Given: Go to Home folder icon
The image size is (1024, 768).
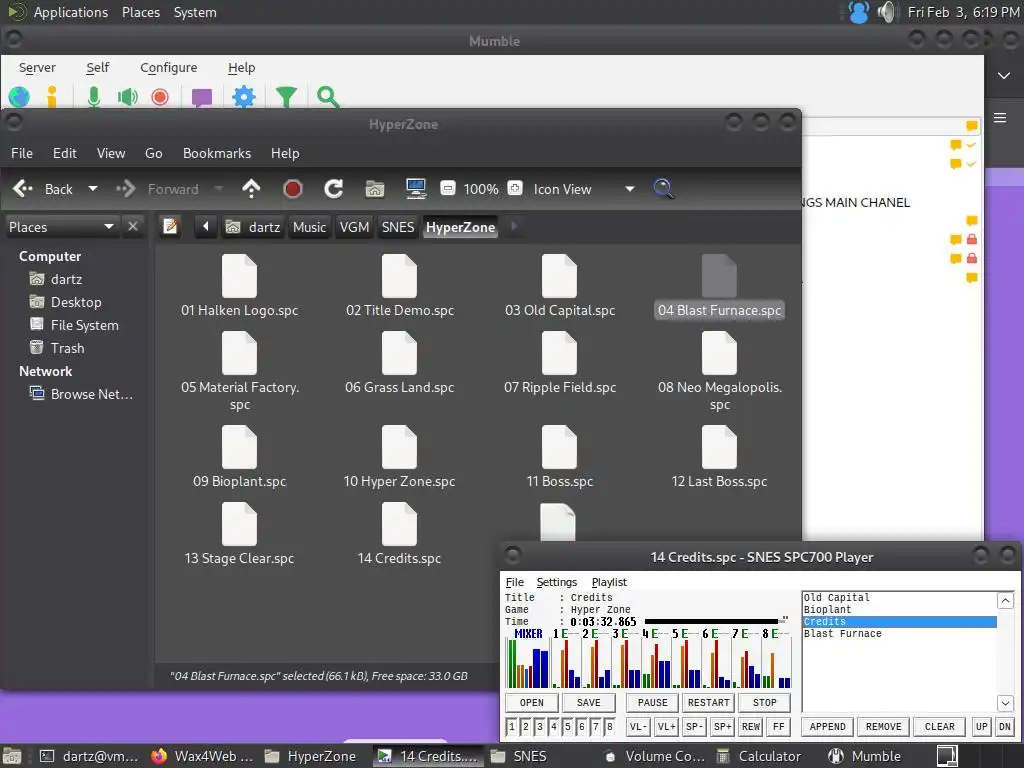Looking at the screenshot, I should [375, 189].
